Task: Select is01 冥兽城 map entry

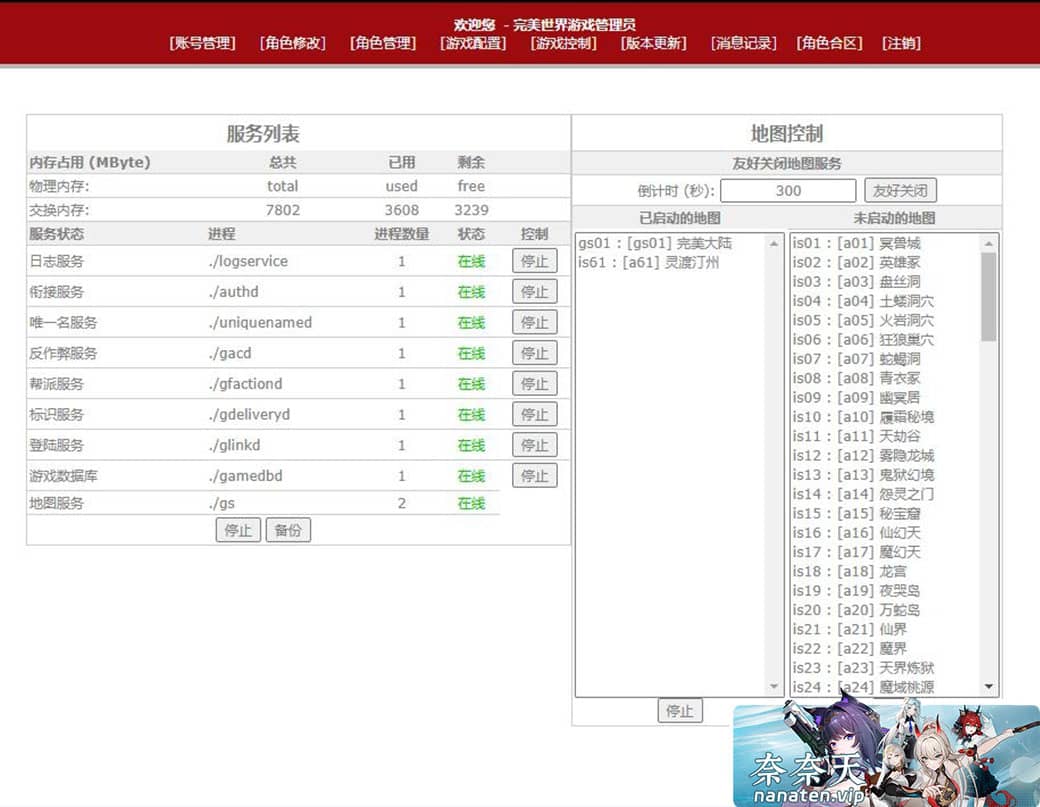Action: coord(885,243)
